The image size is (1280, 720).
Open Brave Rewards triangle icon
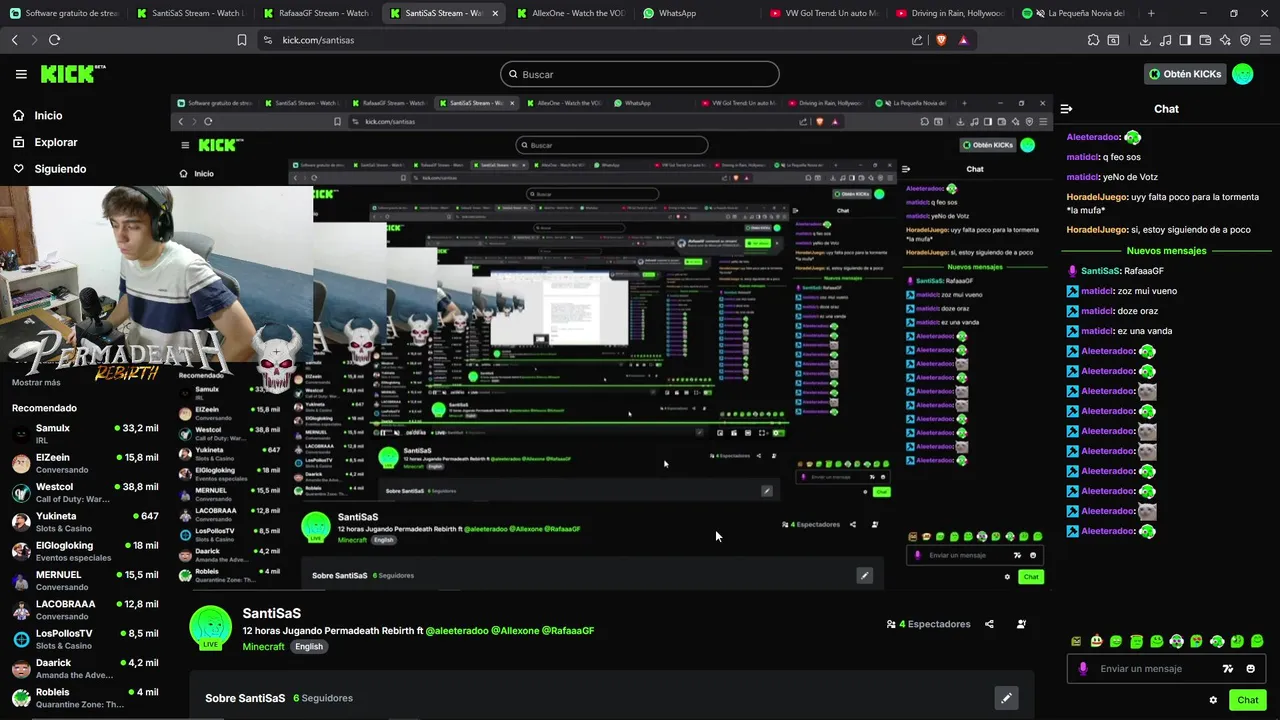coord(963,40)
